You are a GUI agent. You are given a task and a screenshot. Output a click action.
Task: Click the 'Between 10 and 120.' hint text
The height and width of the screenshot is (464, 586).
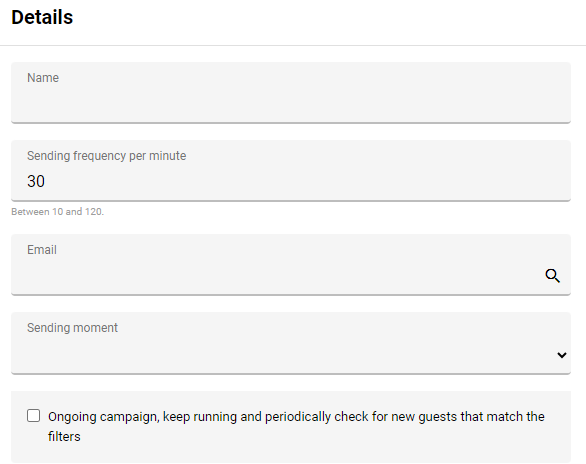(x=58, y=212)
